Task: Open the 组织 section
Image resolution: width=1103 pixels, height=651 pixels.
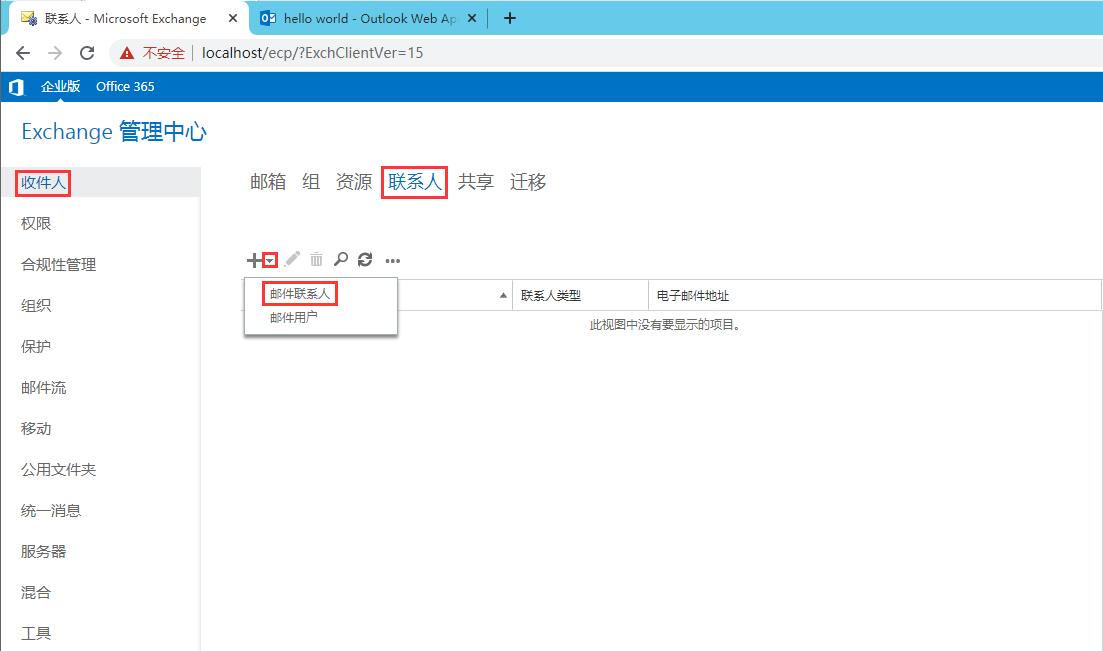Action: pyautogui.click(x=36, y=305)
